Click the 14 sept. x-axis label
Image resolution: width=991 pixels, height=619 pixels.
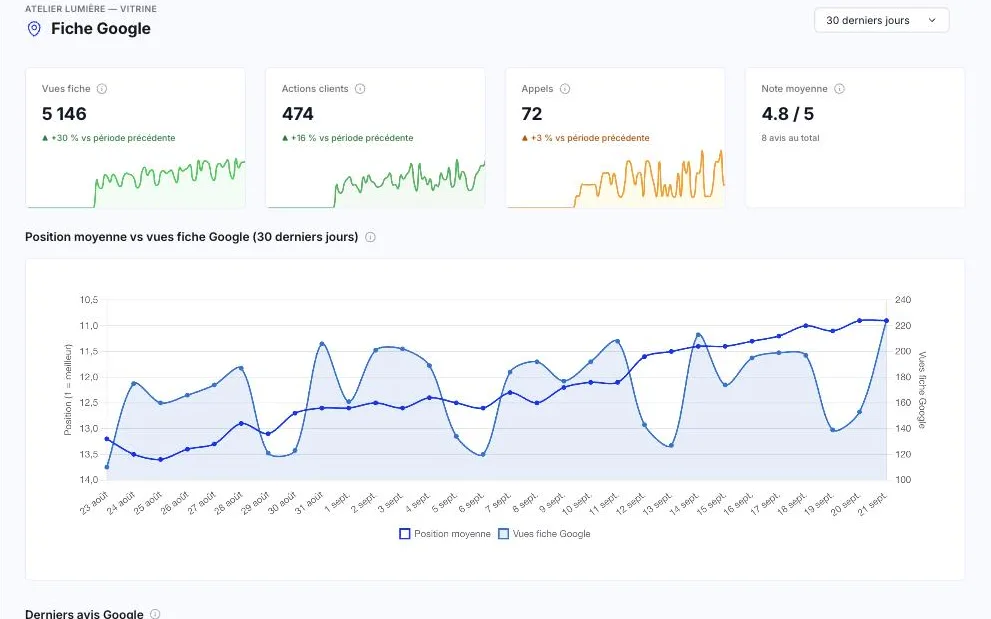coord(685,503)
